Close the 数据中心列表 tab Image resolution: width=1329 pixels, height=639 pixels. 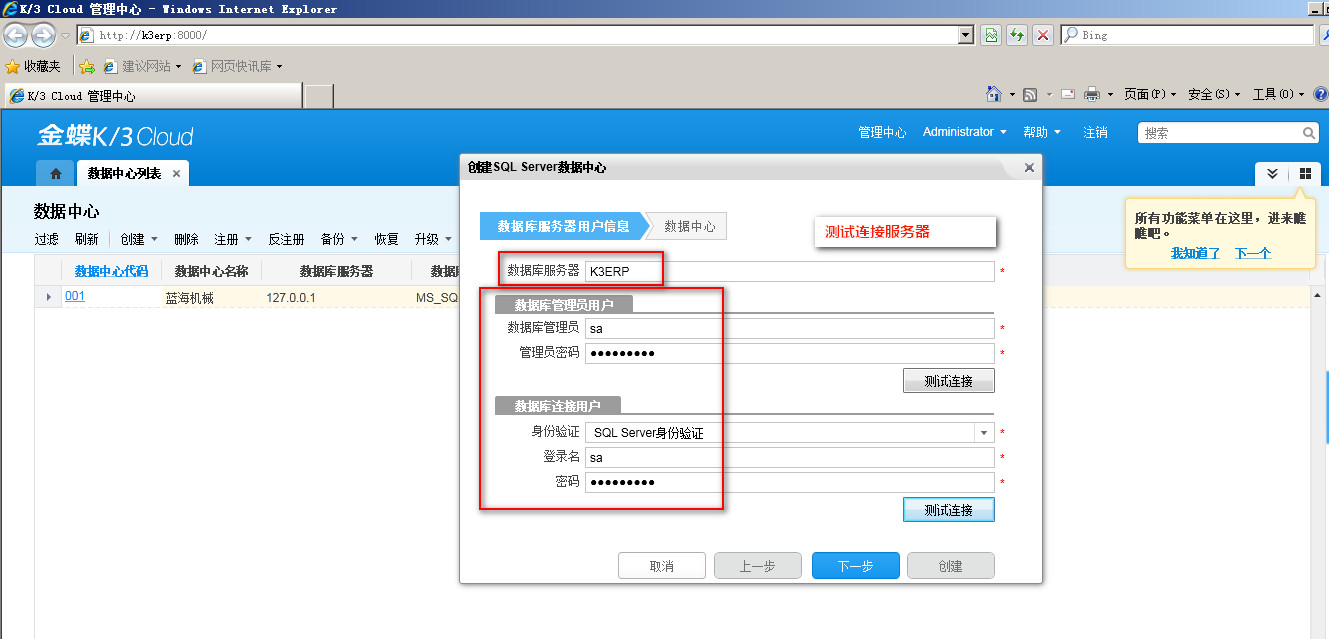[176, 173]
